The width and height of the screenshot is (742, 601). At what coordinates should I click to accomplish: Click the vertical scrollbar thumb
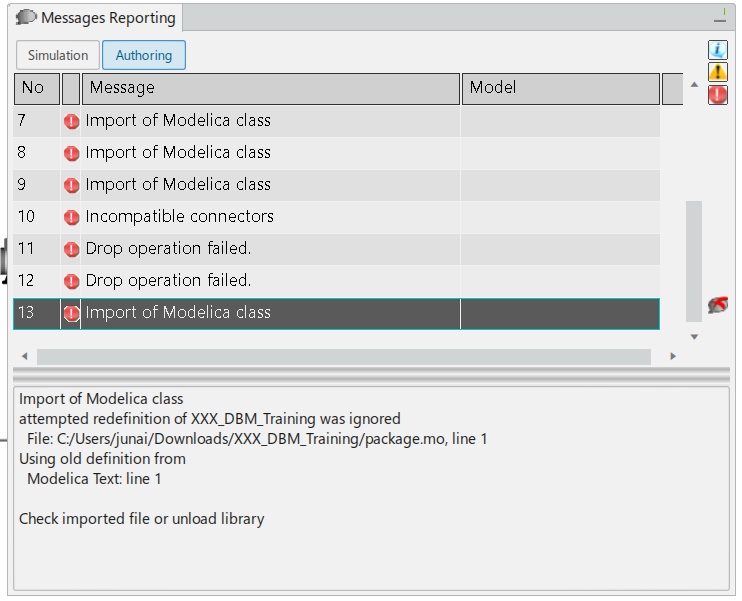coord(693,260)
